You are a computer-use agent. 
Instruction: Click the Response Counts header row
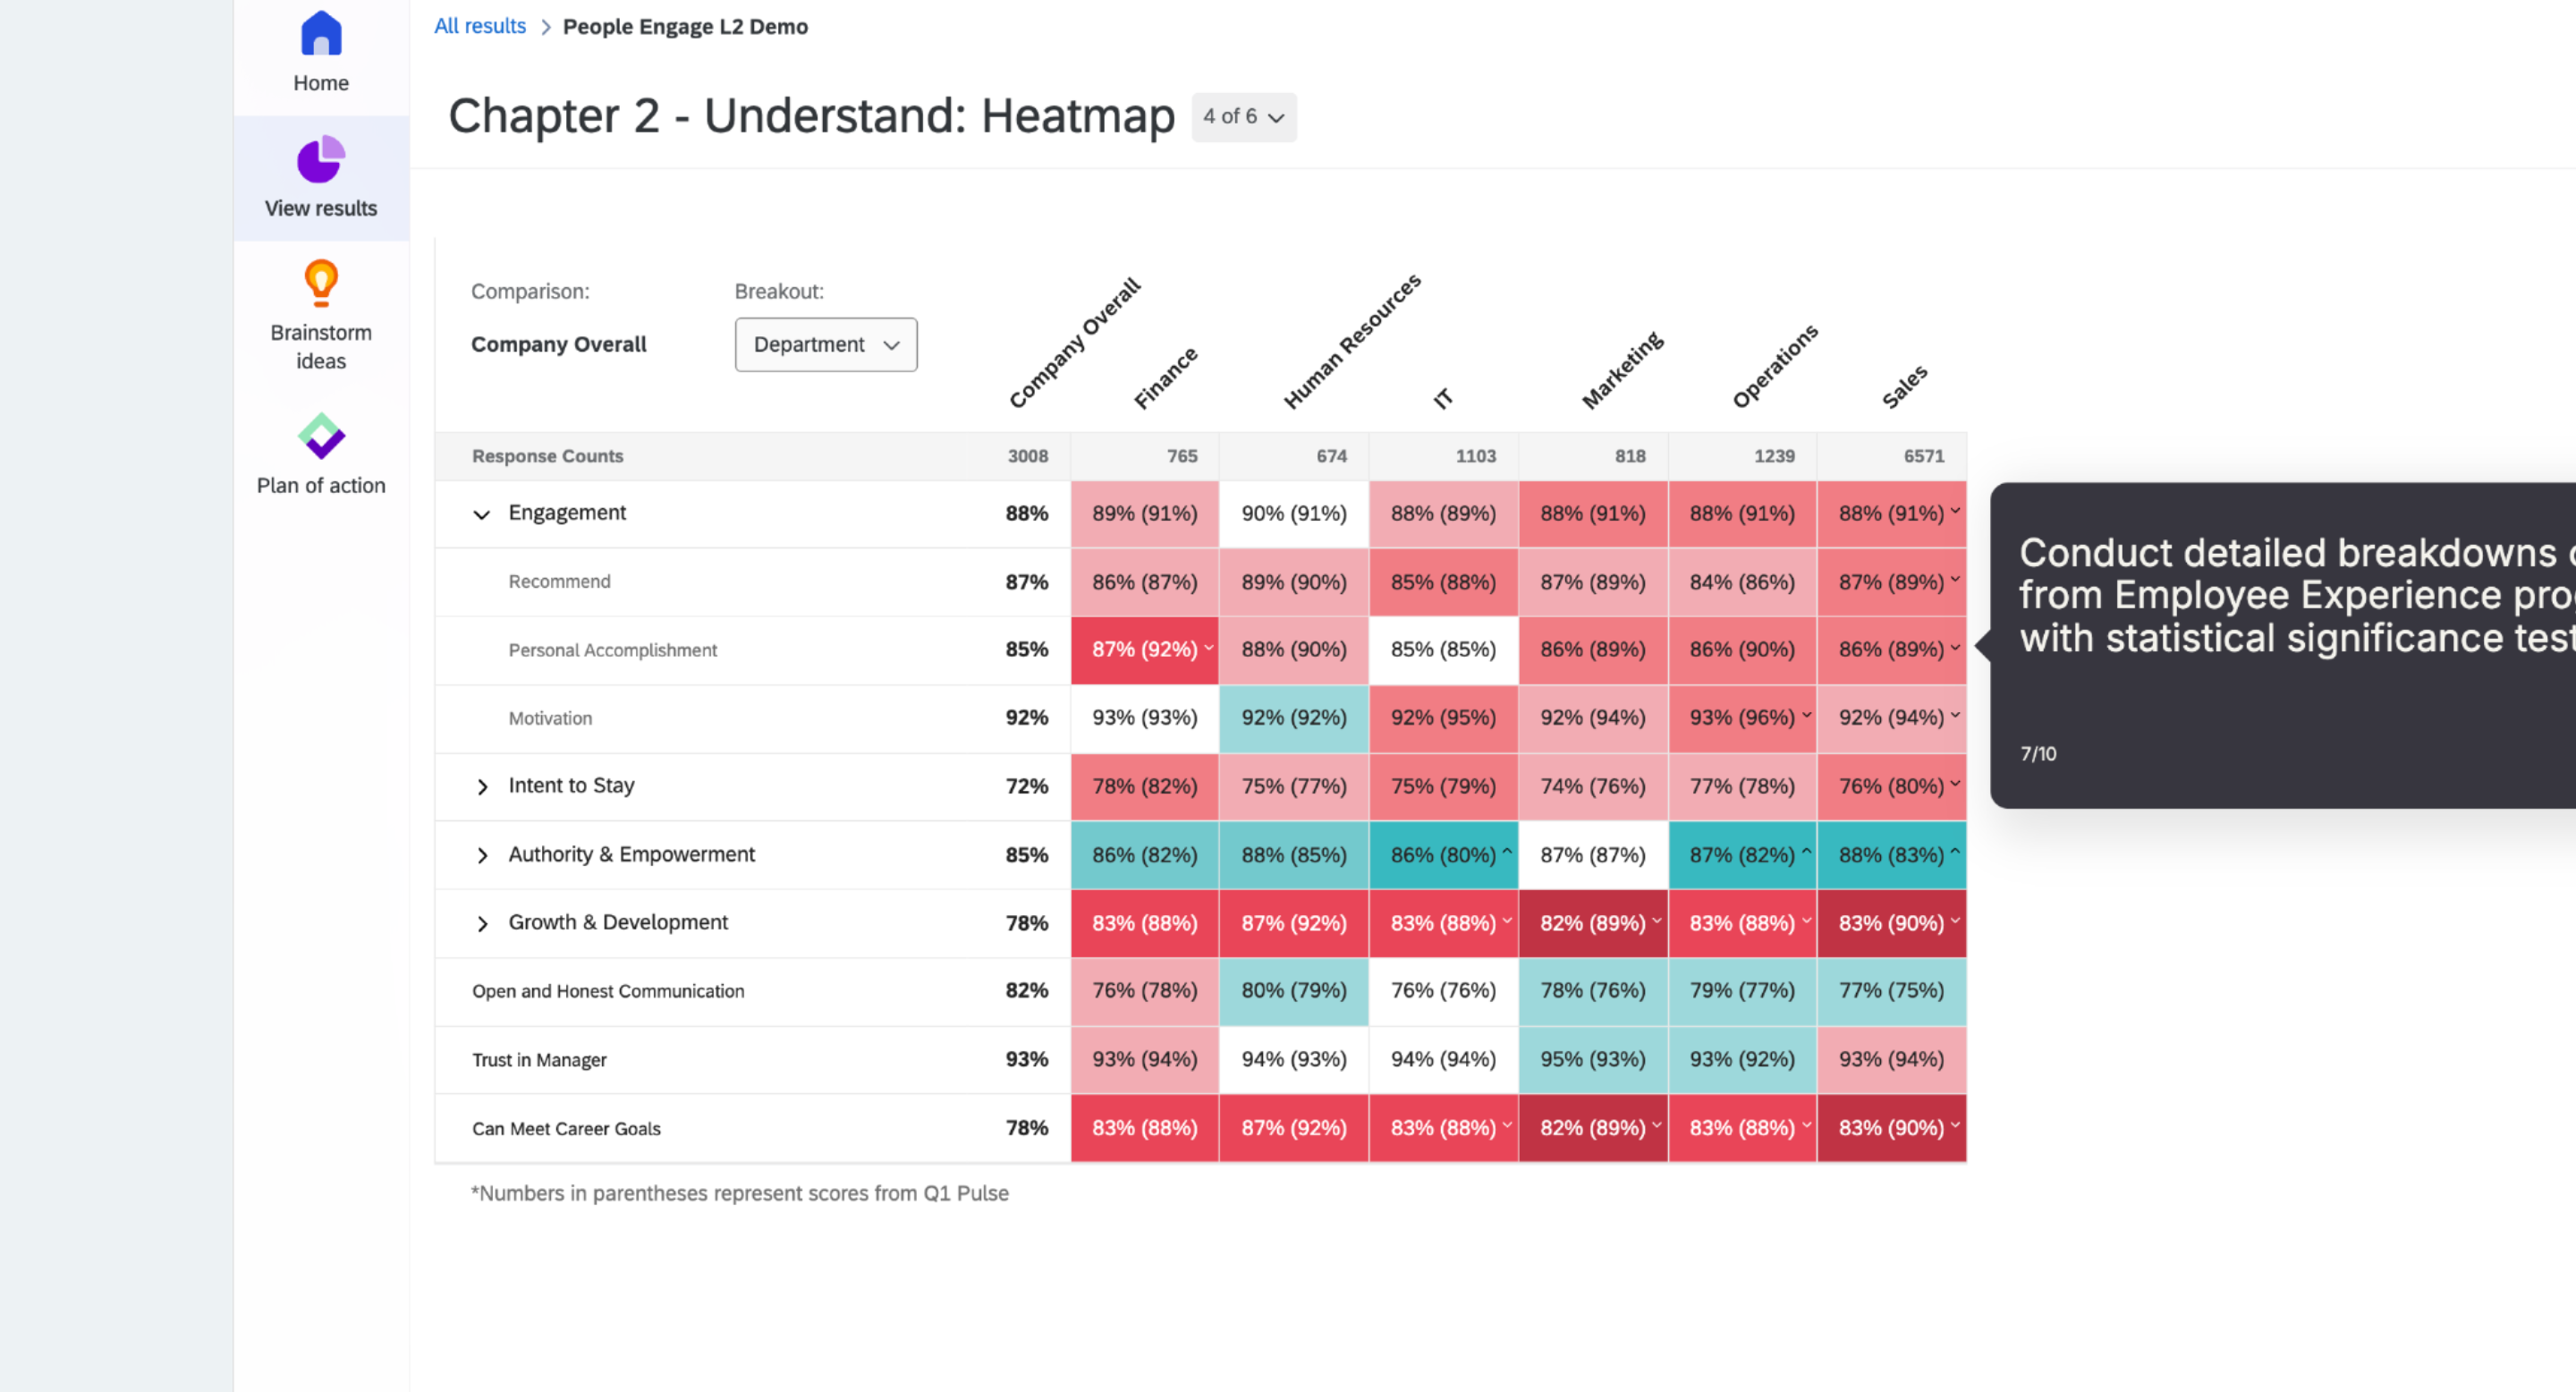[x=548, y=456]
